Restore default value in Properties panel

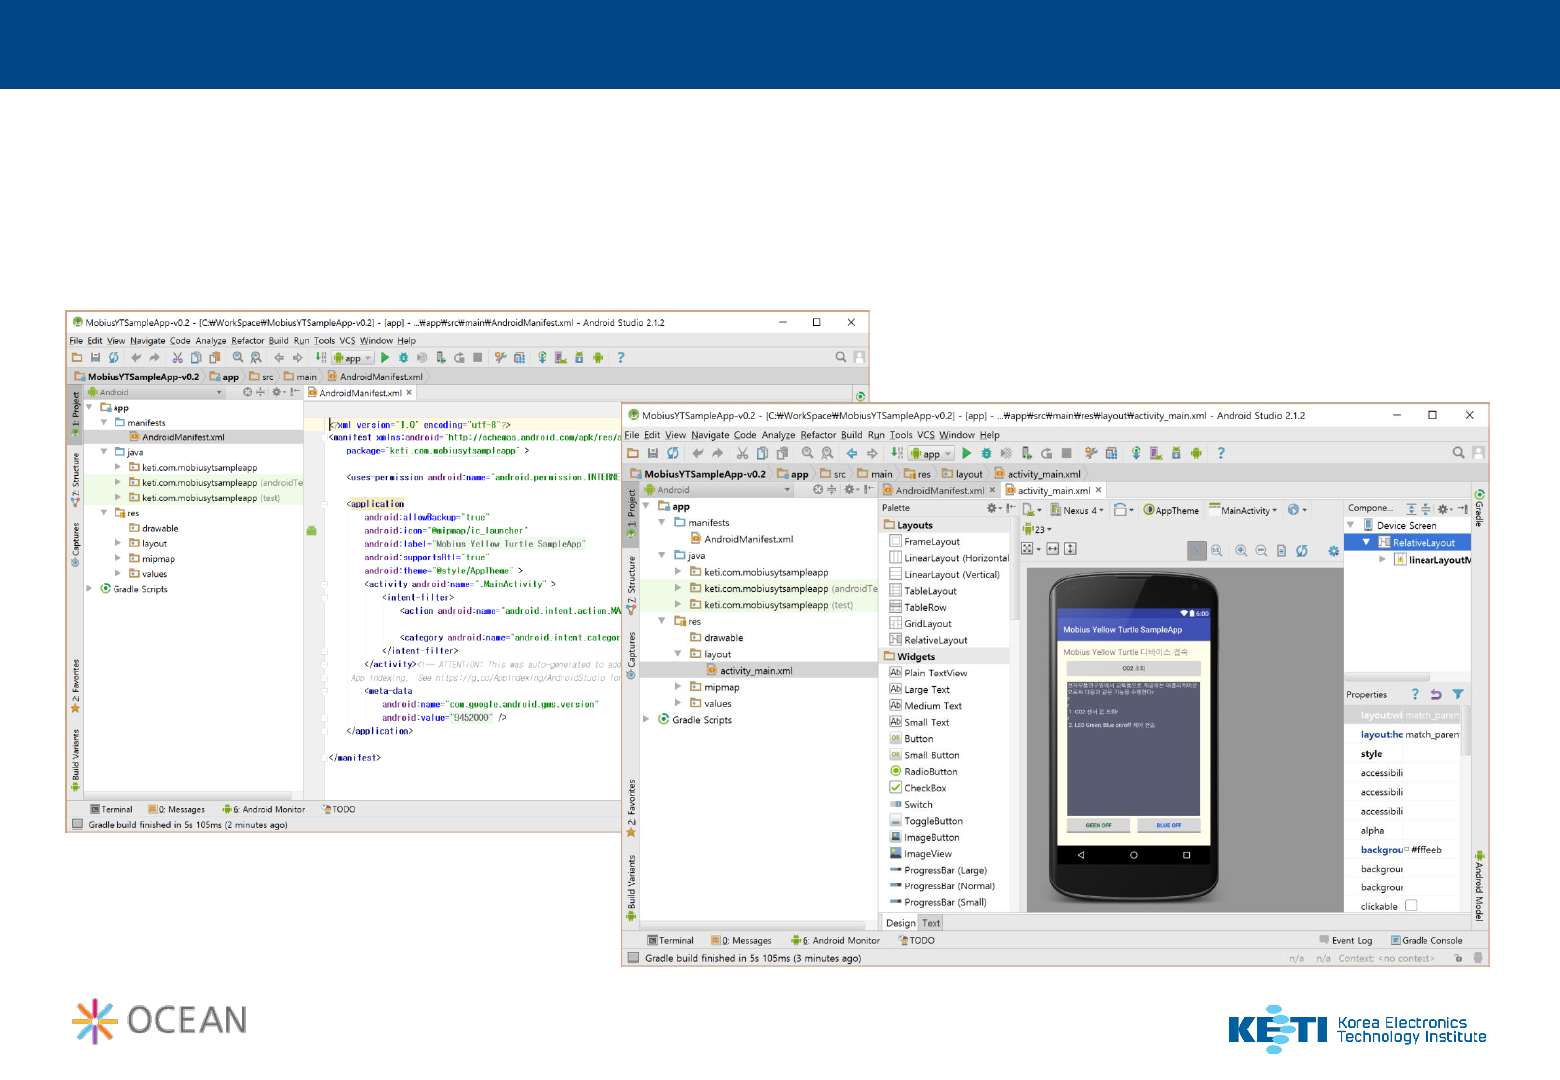pyautogui.click(x=1436, y=694)
